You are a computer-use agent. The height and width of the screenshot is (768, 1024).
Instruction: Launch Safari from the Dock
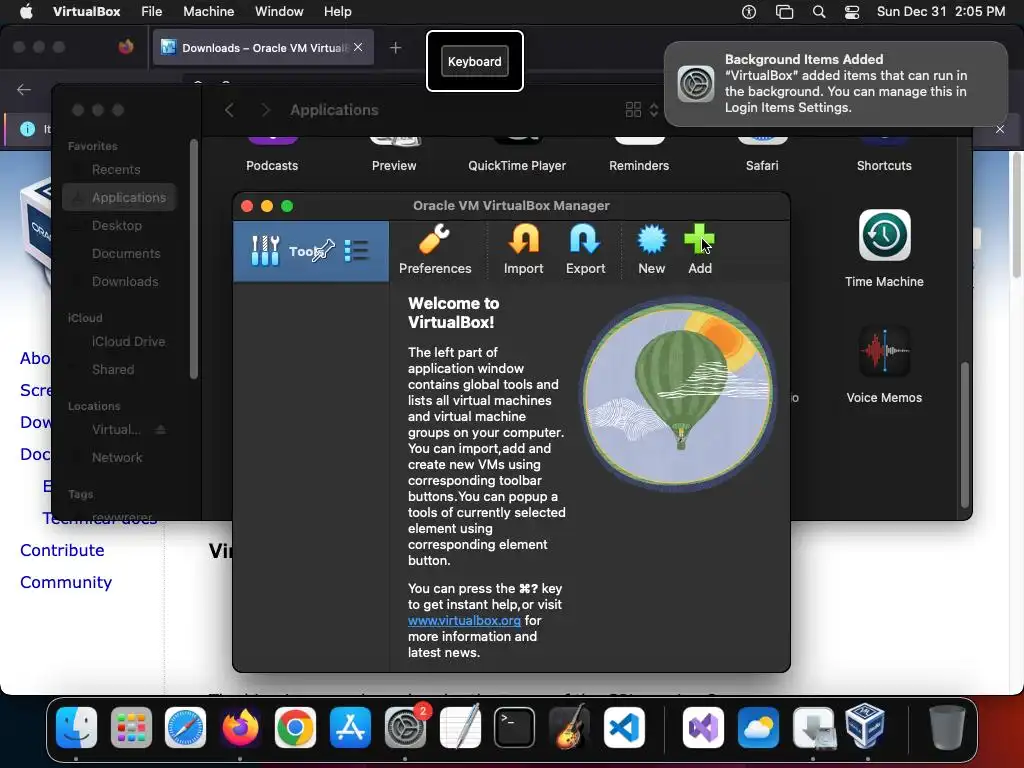185,728
